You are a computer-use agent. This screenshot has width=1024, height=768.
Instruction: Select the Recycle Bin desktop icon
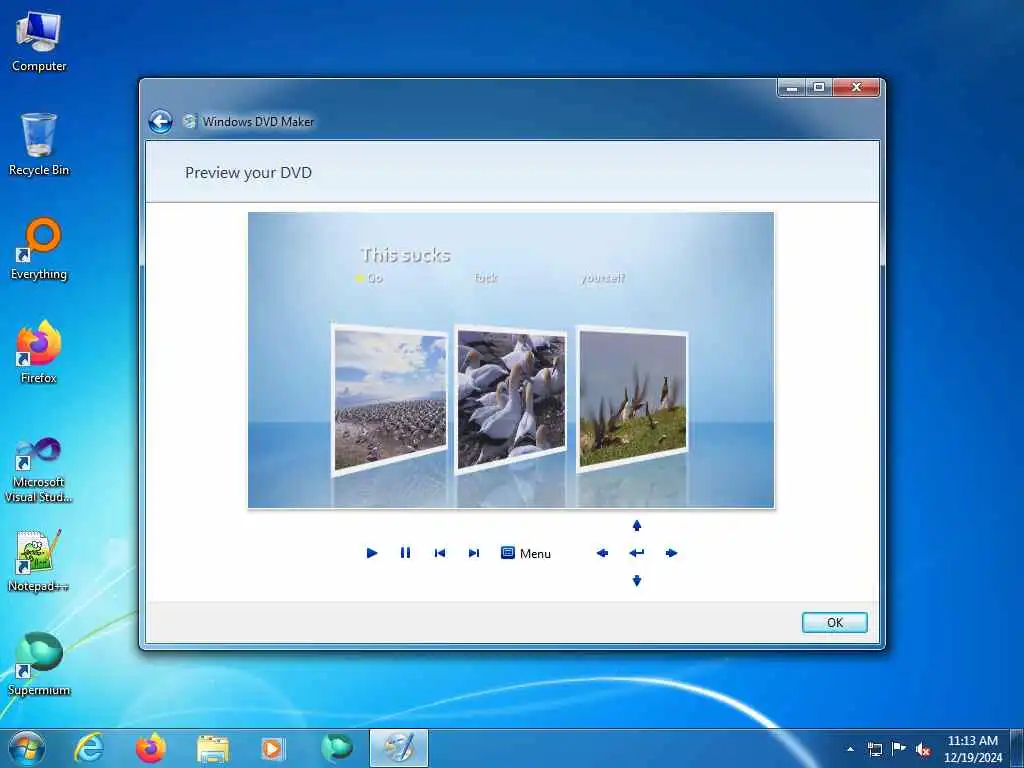coord(39,145)
